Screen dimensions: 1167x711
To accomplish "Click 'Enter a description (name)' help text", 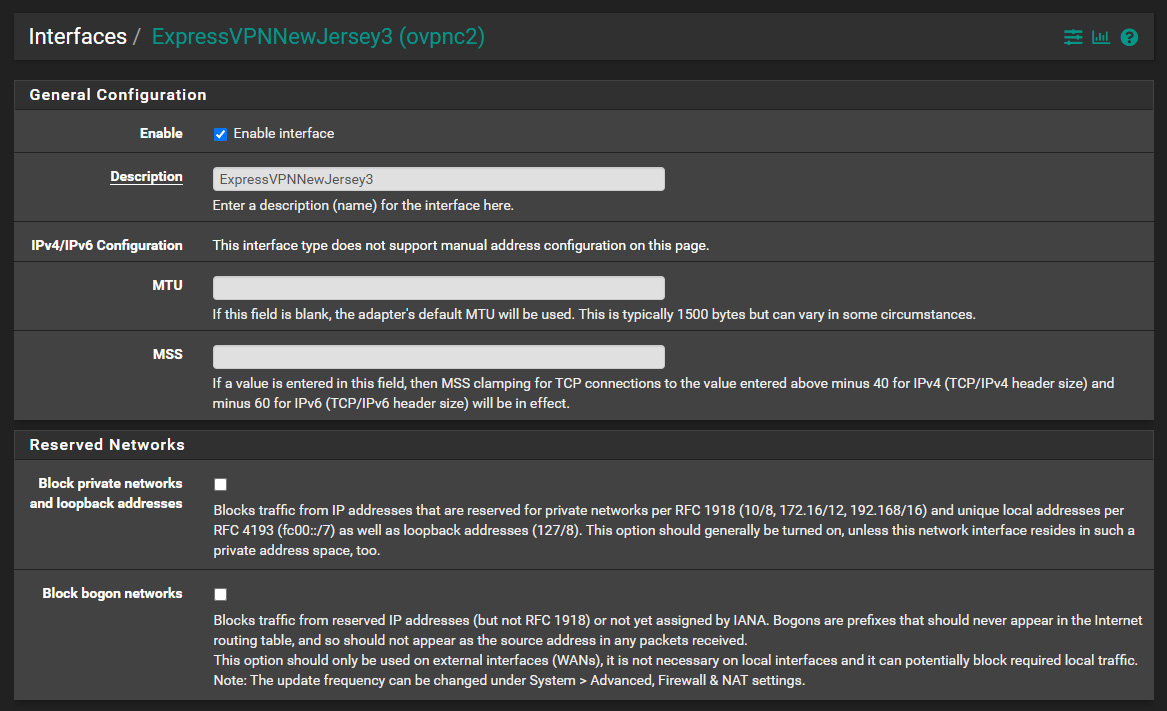I will tap(363, 205).
